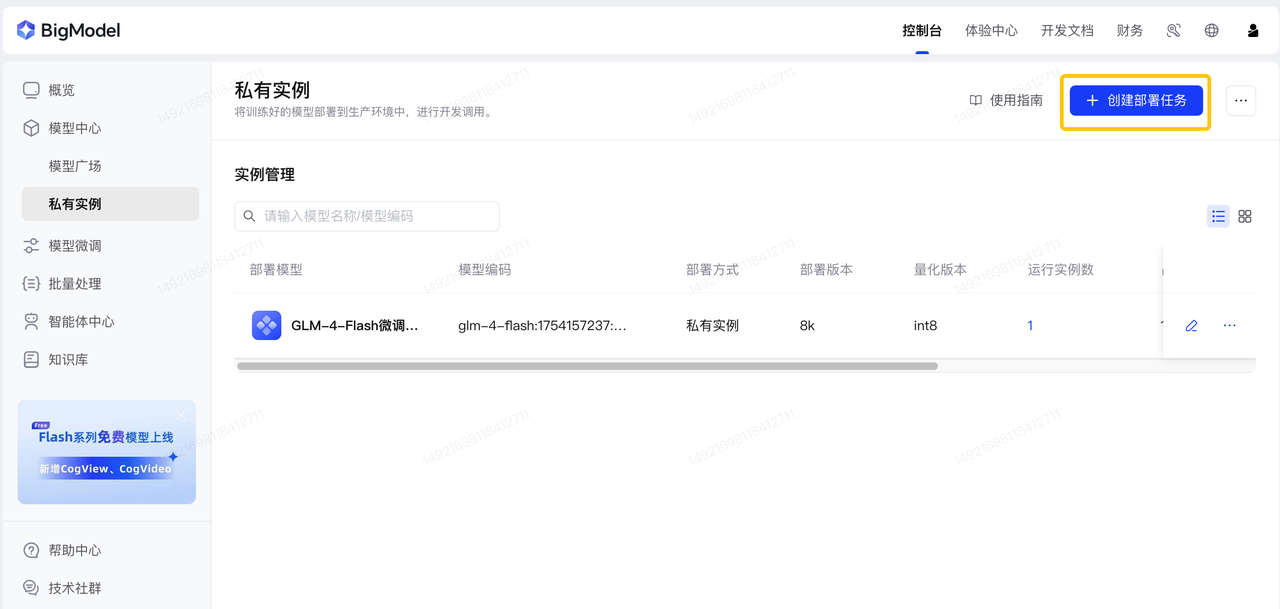Close the Flash promotion banner
Viewport: 1280px width, 609px height.
pyautogui.click(x=181, y=414)
